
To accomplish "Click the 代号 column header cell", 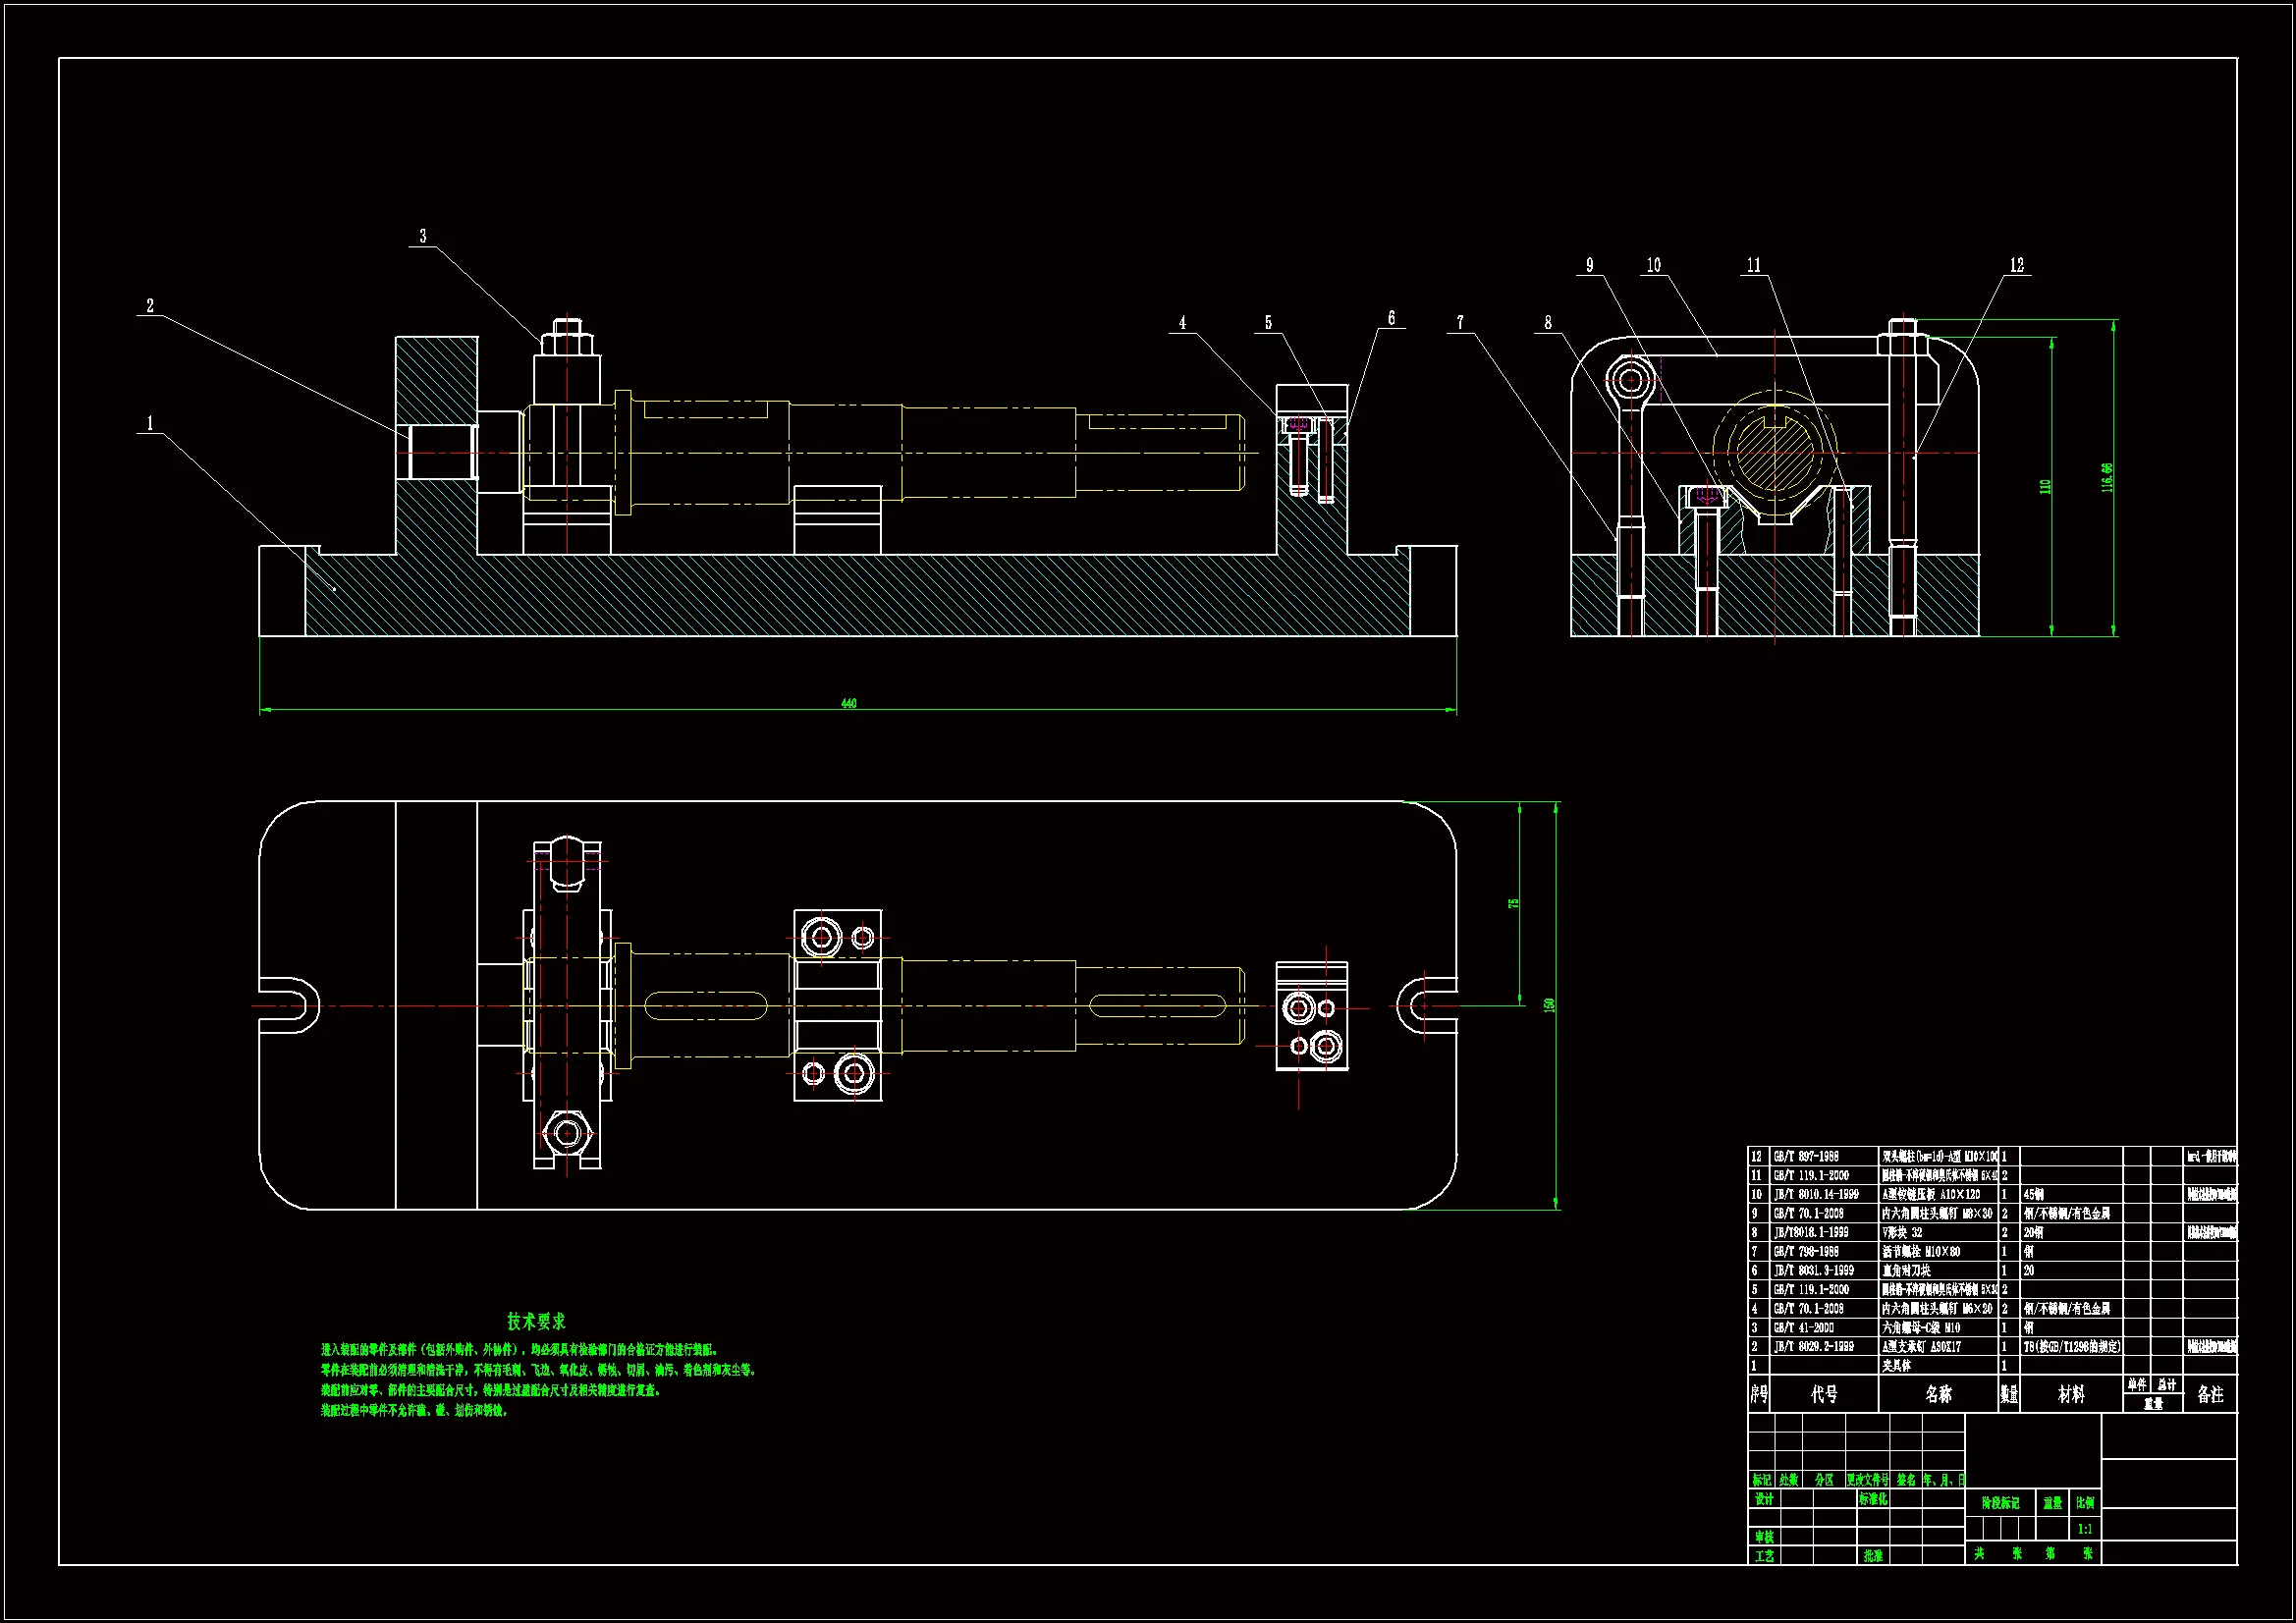I will pyautogui.click(x=1824, y=1394).
